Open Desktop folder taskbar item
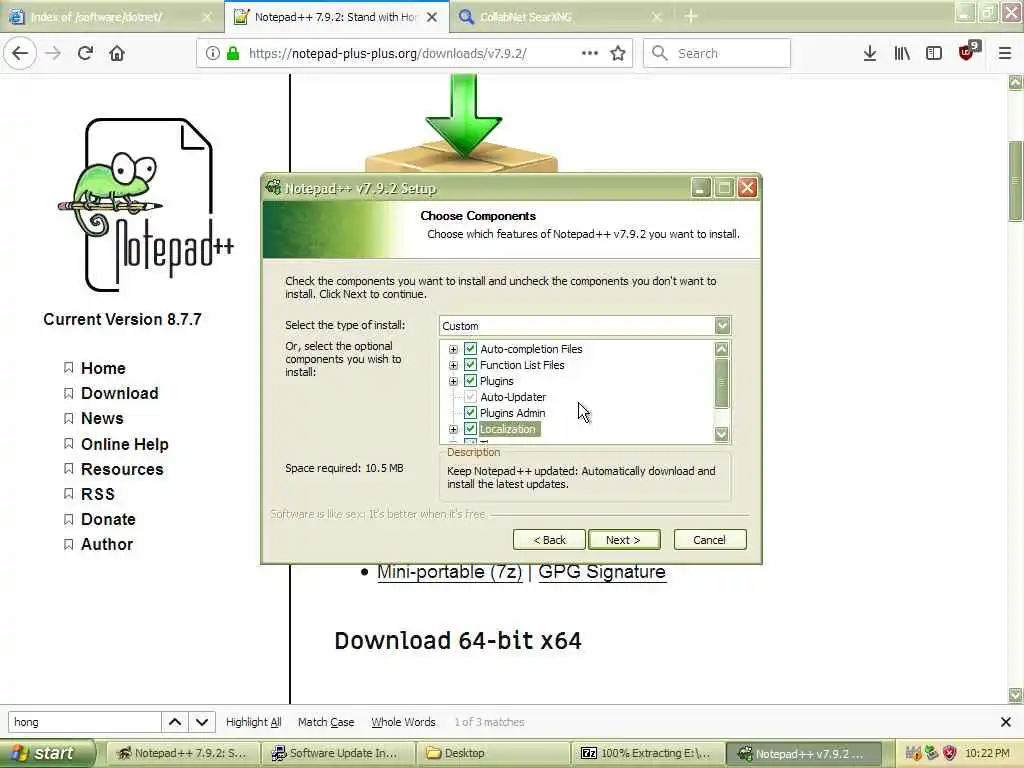1024x768 pixels. click(493, 753)
